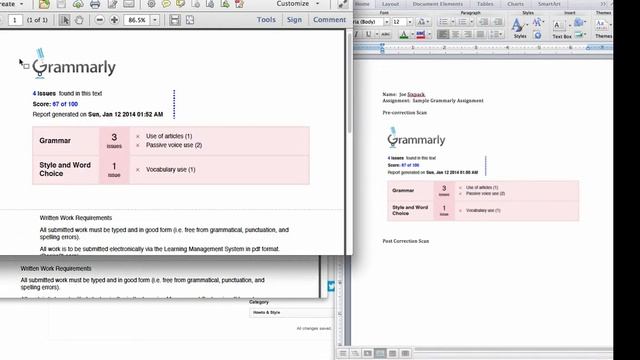Open the font name dropdown in Word
Image resolution: width=640 pixels, height=360 pixels.
387,22
